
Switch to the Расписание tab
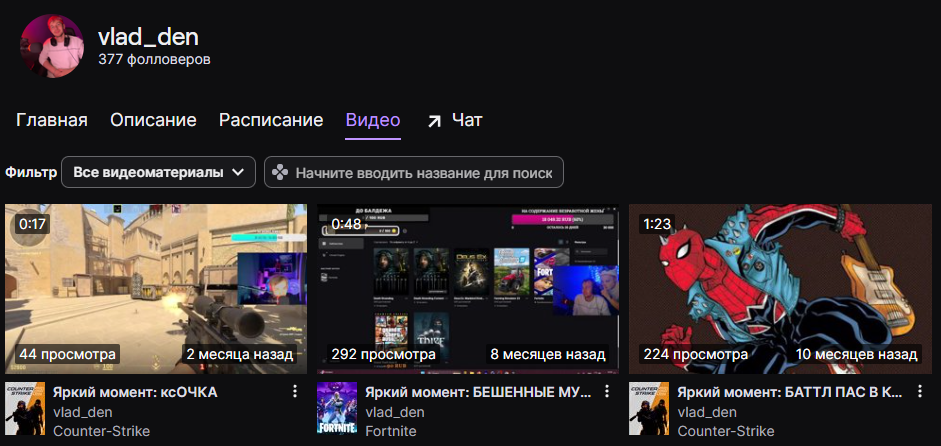pyautogui.click(x=271, y=120)
